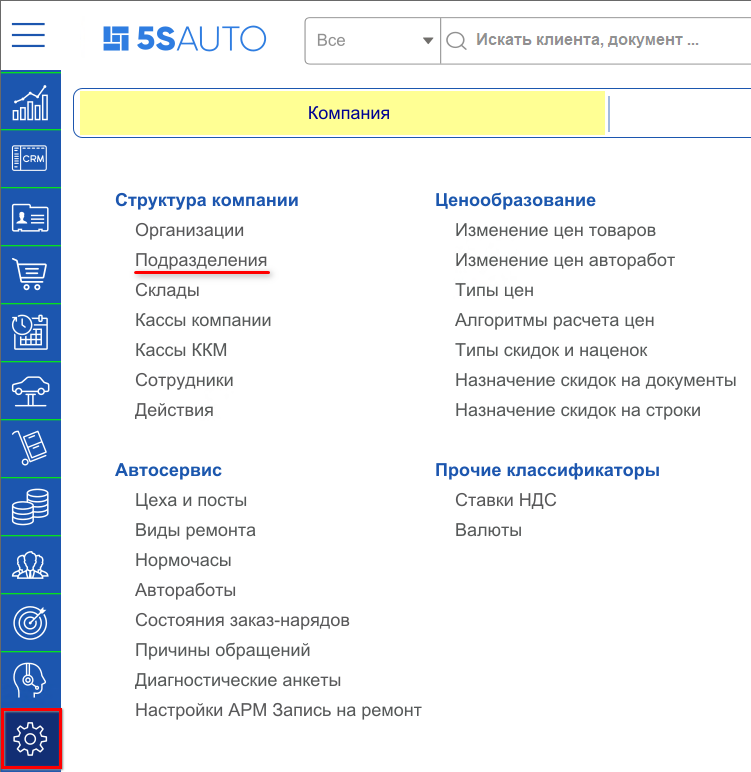This screenshot has height=772, width=751.
Task: Open Кассы компании
Action: [203, 320]
